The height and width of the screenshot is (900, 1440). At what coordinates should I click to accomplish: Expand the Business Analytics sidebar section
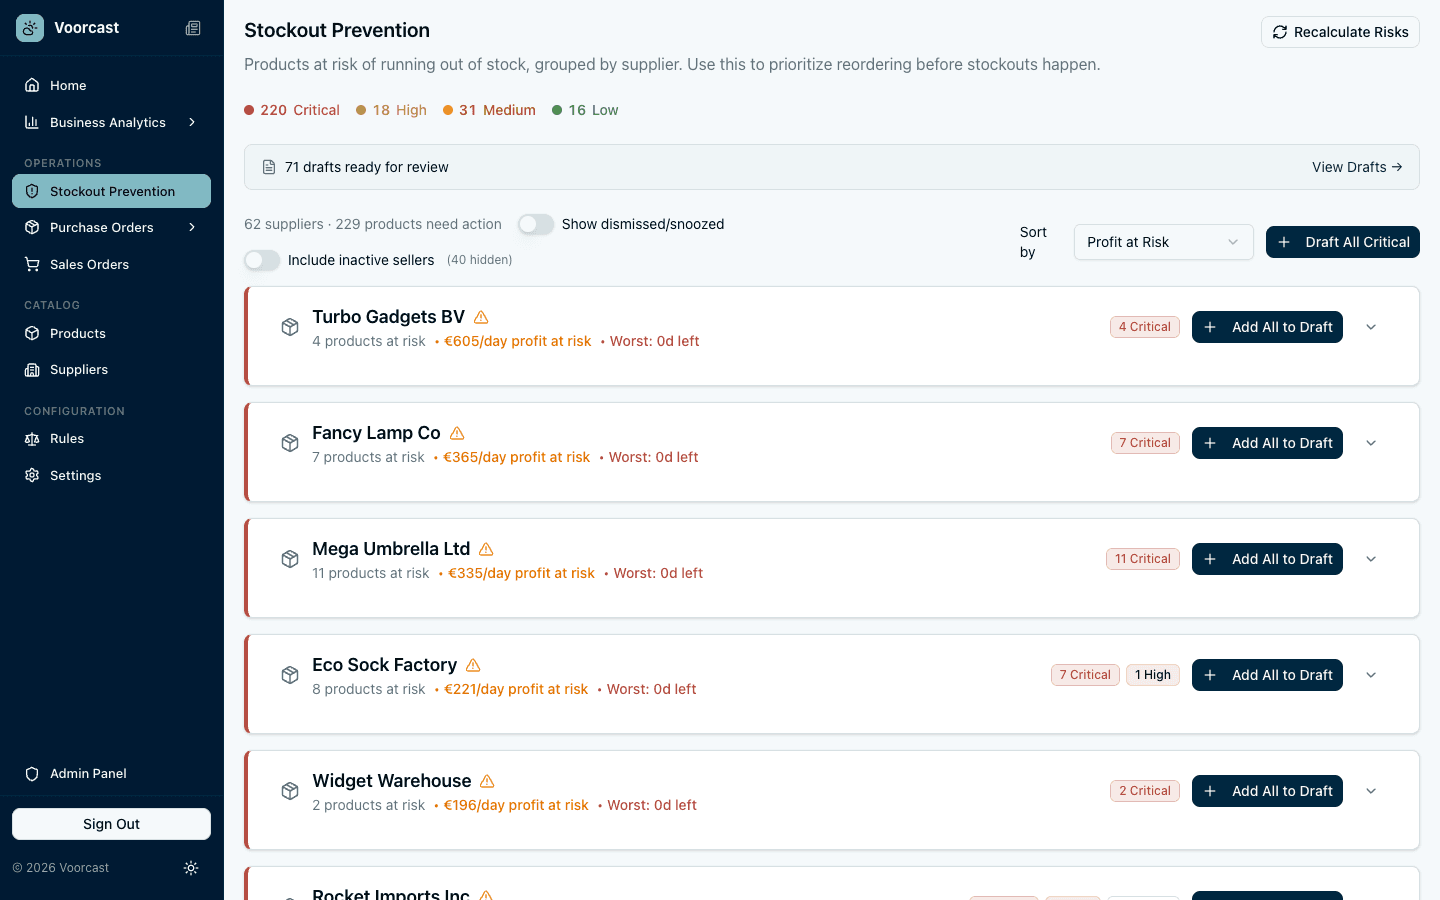tap(191, 122)
